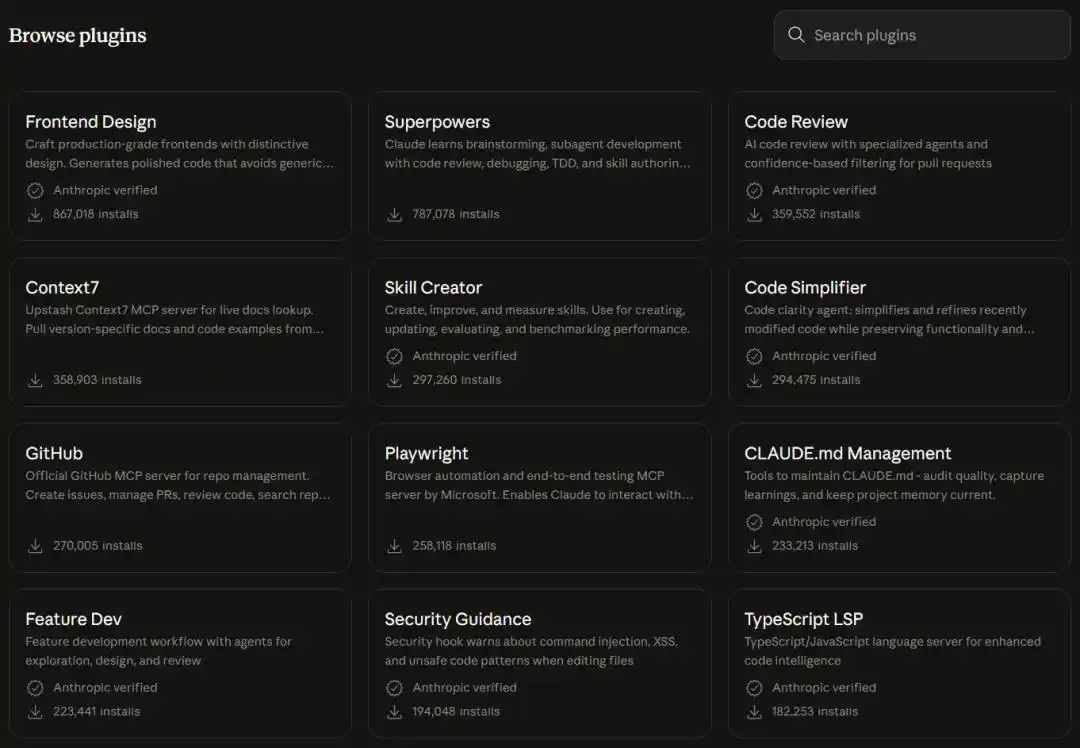
Task: Click the Playwright description about browser automation
Action: tap(539, 486)
